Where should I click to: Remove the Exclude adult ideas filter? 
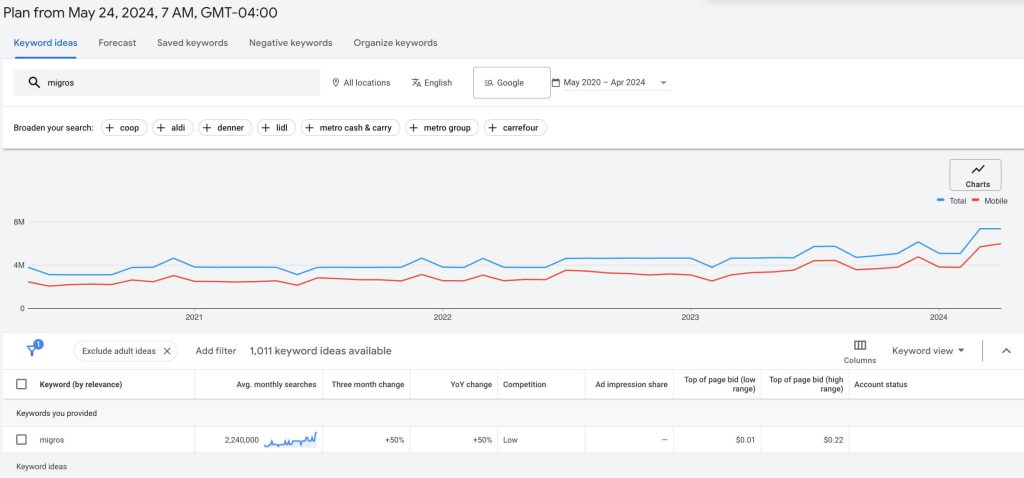[x=167, y=351]
